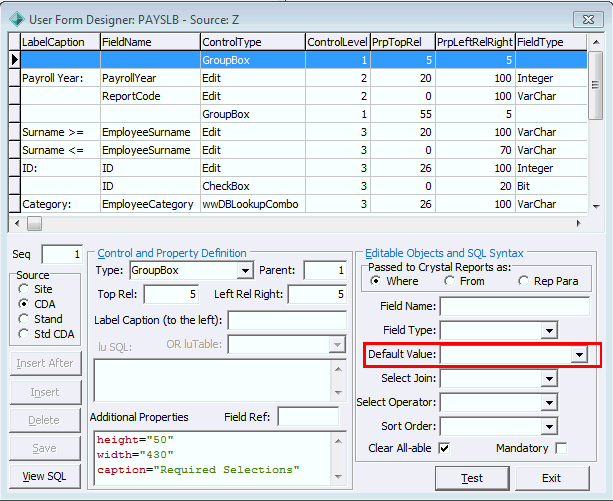Select the Stand source radio button
The image size is (613, 501).
(24, 319)
